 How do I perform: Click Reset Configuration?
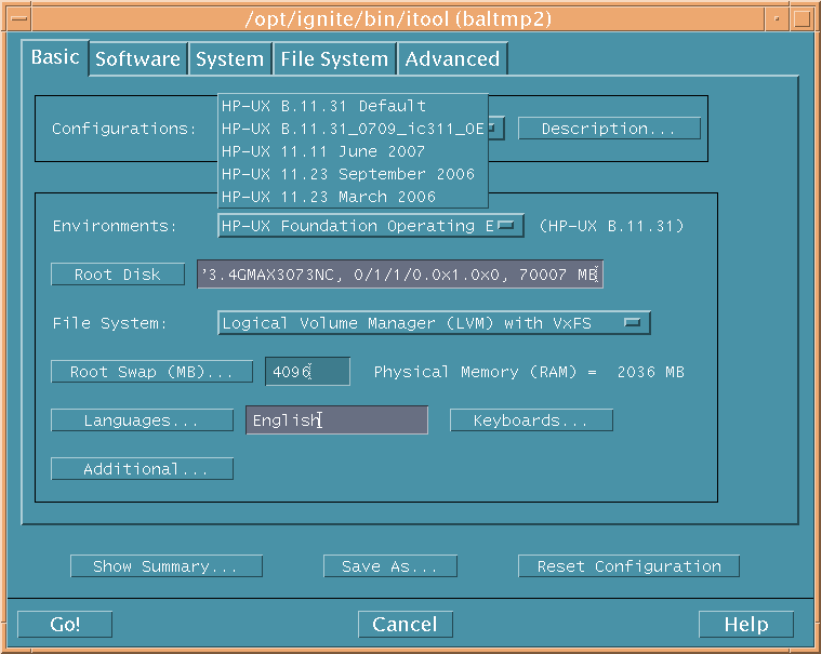coord(629,566)
